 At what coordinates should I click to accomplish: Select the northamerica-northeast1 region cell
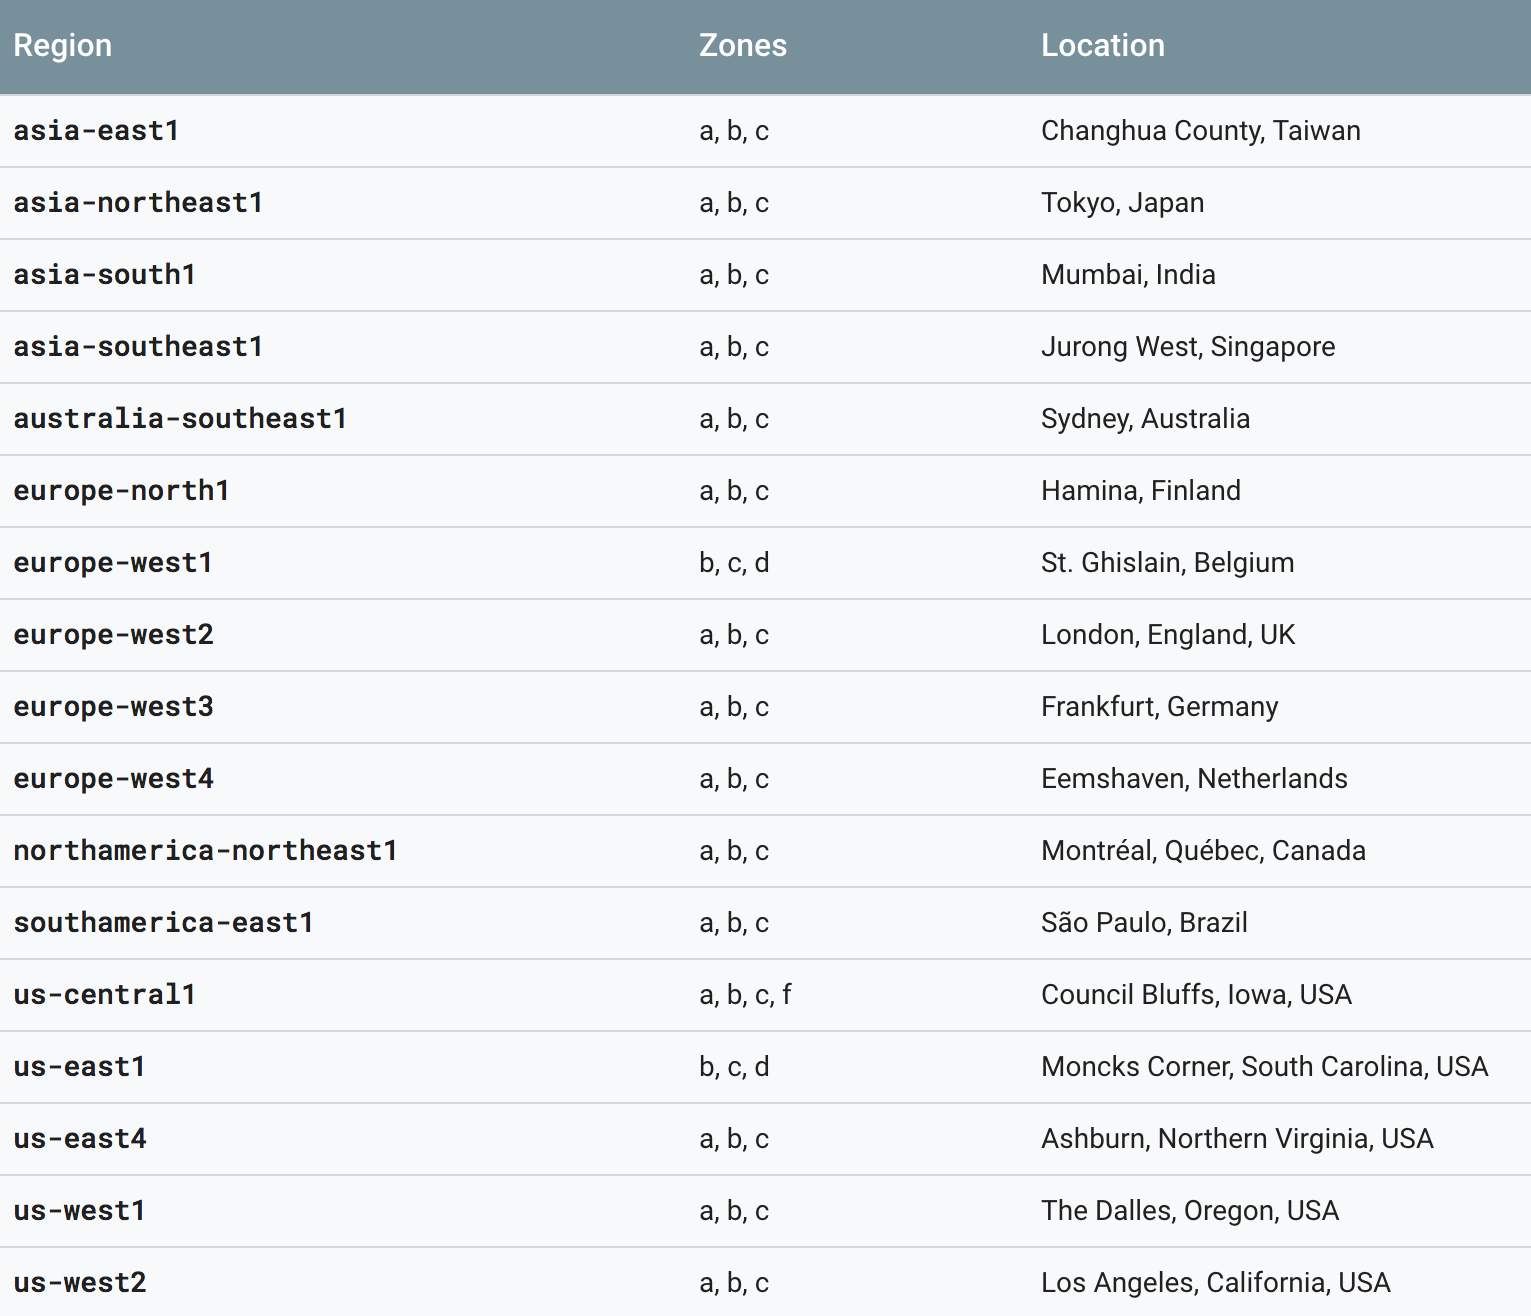point(205,851)
